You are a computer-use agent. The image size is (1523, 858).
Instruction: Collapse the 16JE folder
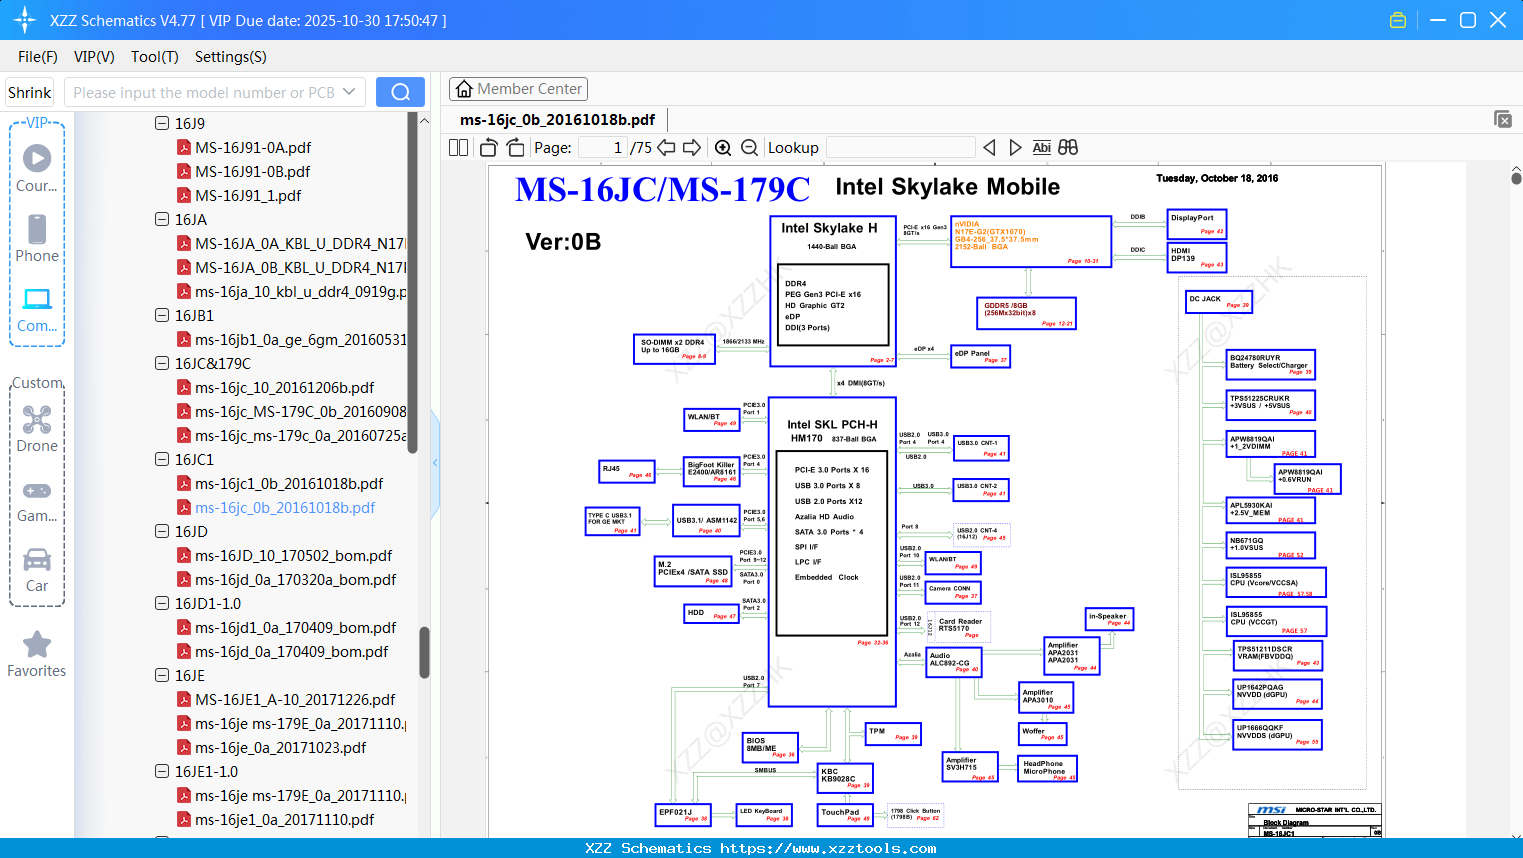pyautogui.click(x=162, y=675)
